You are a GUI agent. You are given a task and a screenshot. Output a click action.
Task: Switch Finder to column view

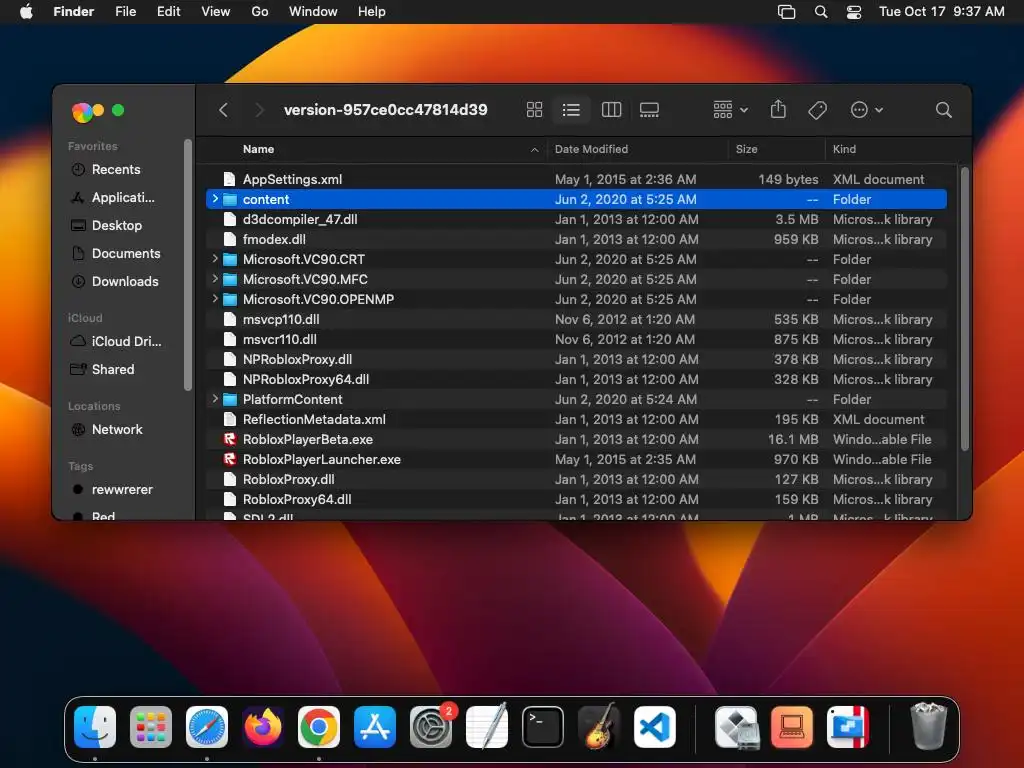pos(611,110)
